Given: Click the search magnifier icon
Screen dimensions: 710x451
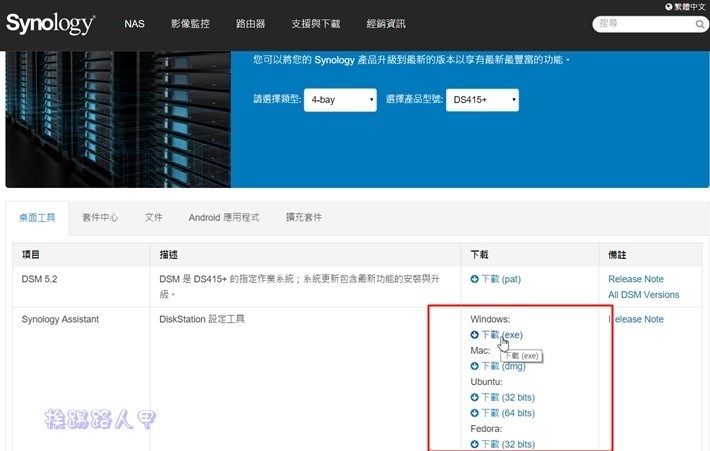Looking at the screenshot, I should coord(700,24).
